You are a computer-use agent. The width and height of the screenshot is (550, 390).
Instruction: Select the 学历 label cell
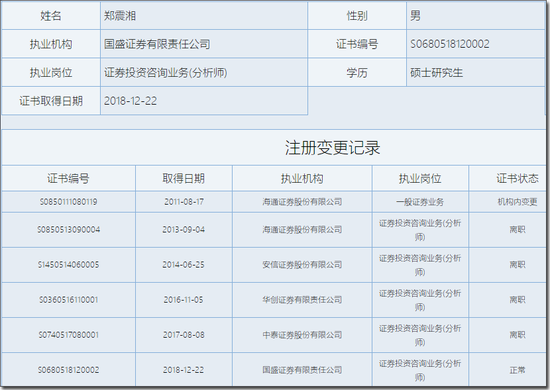[357, 73]
